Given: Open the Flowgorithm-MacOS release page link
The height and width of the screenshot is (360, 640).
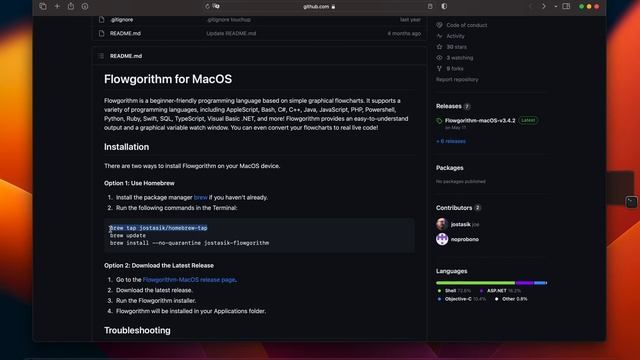Looking at the screenshot, I should [x=189, y=280].
